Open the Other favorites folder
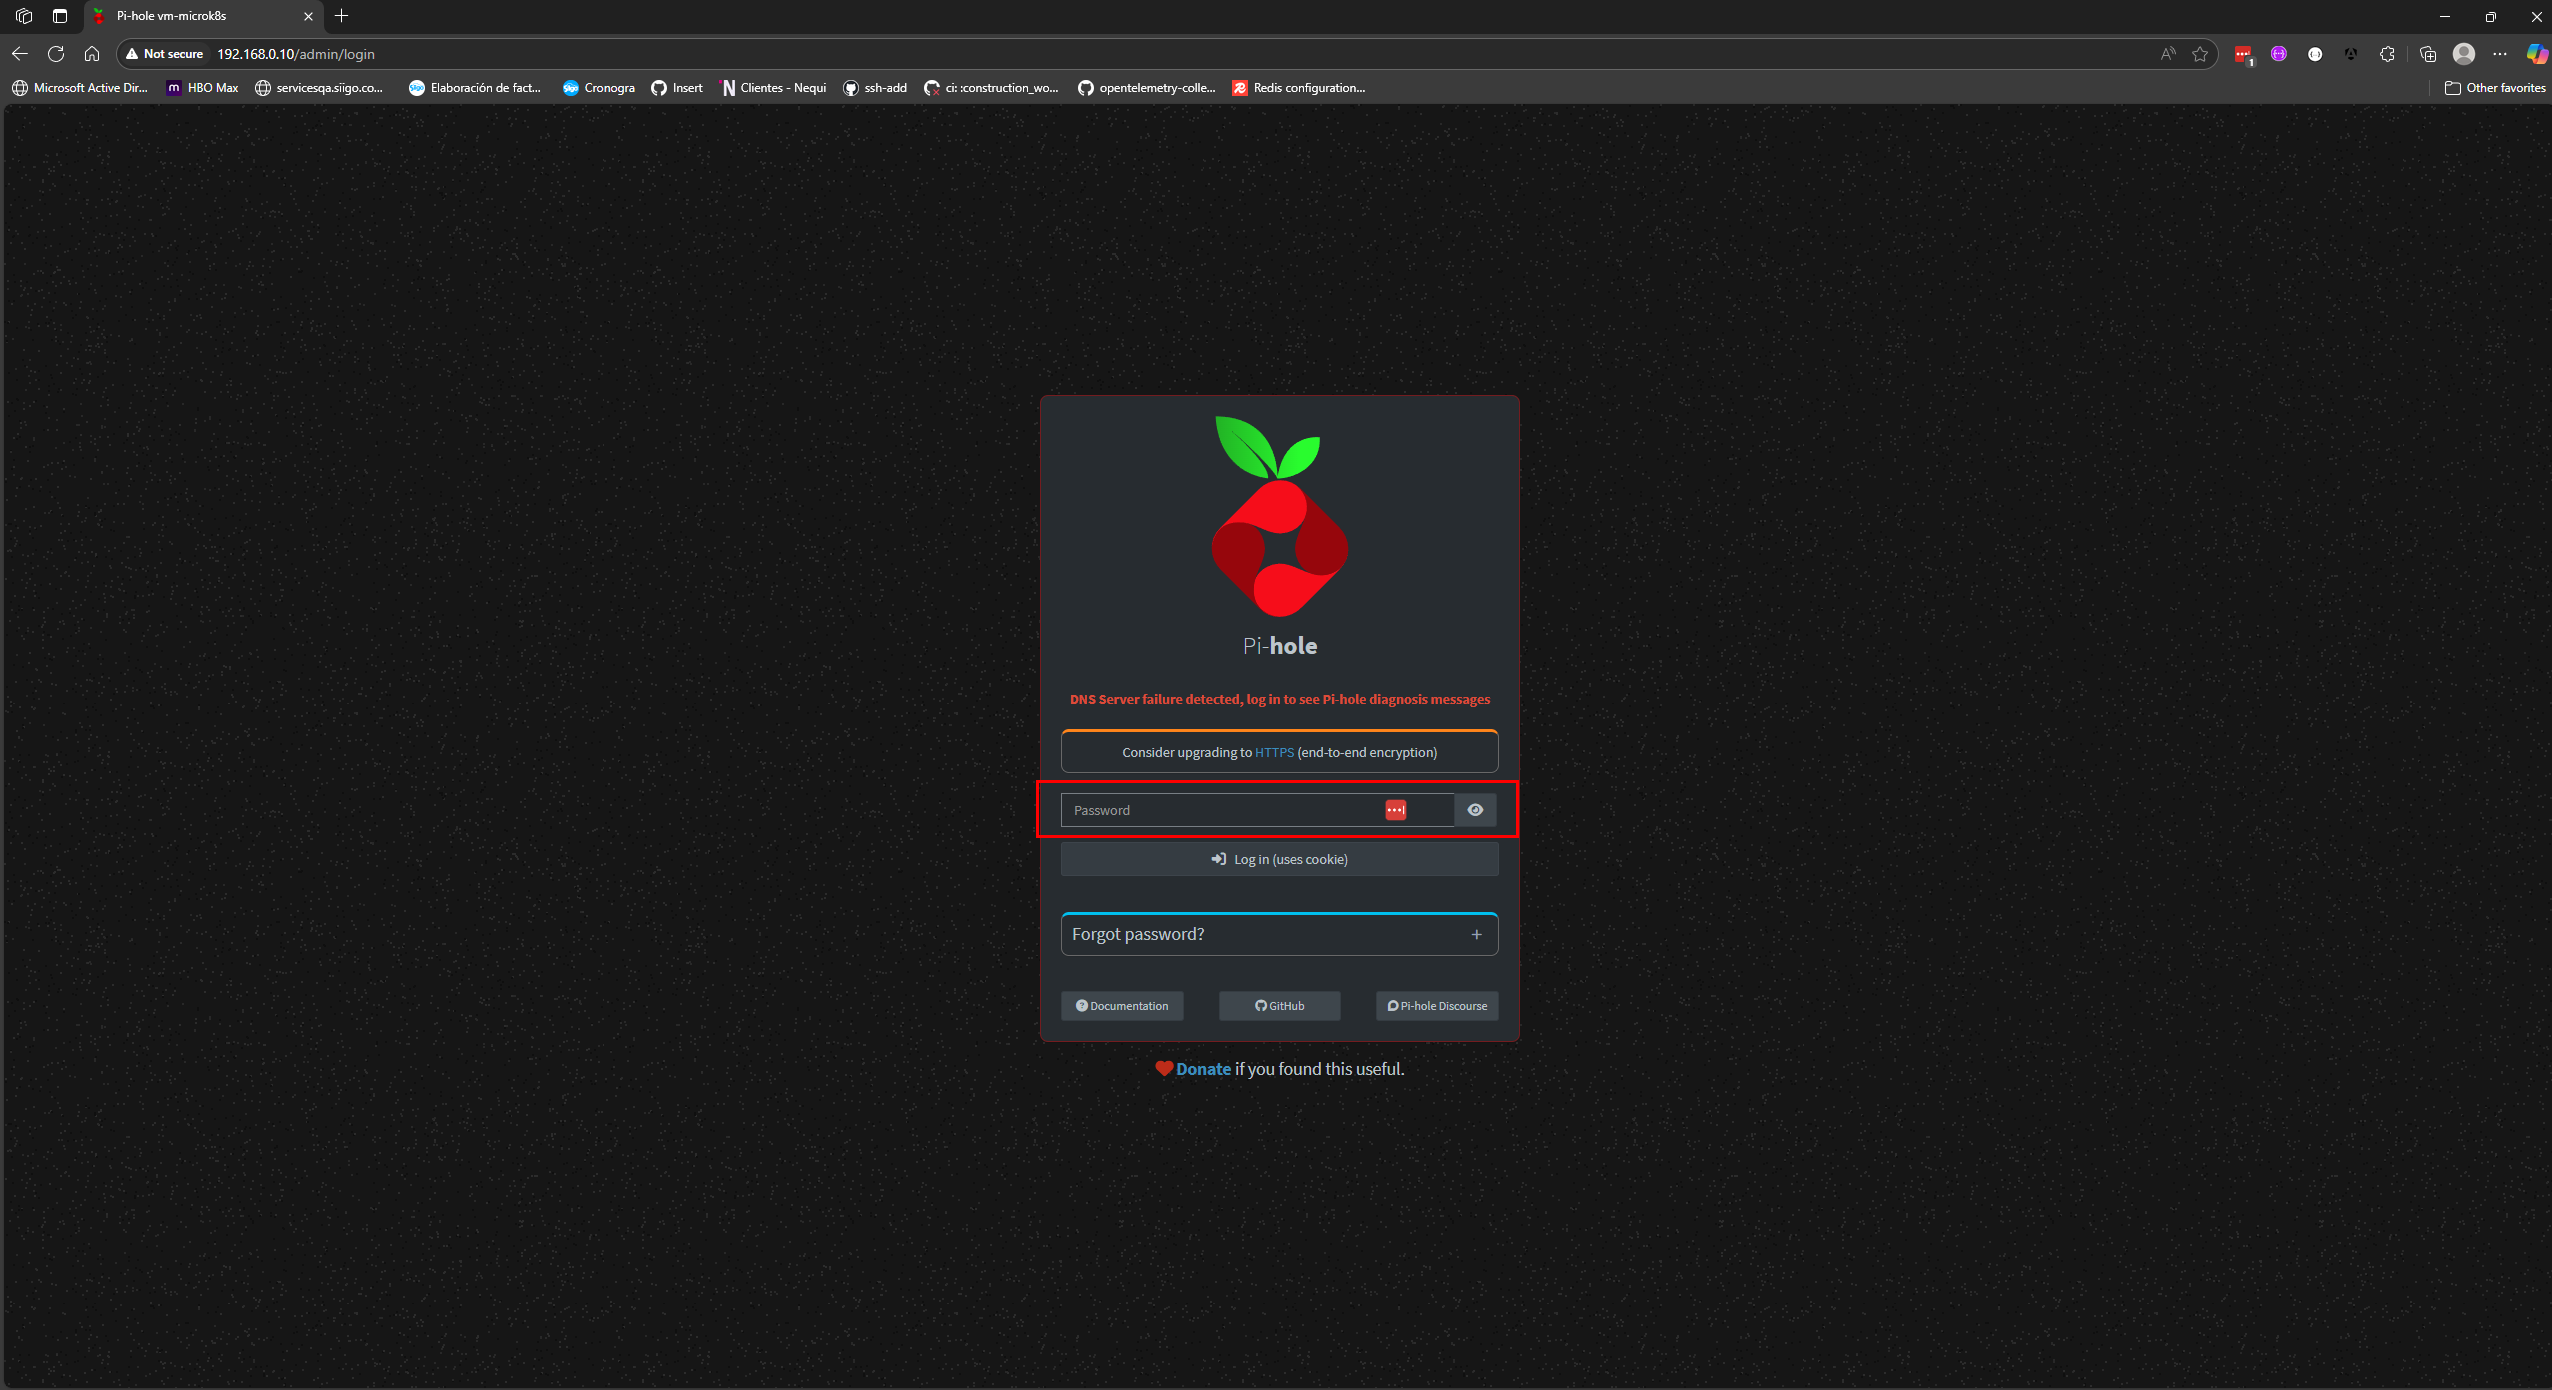The width and height of the screenshot is (2552, 1390). tap(2495, 88)
